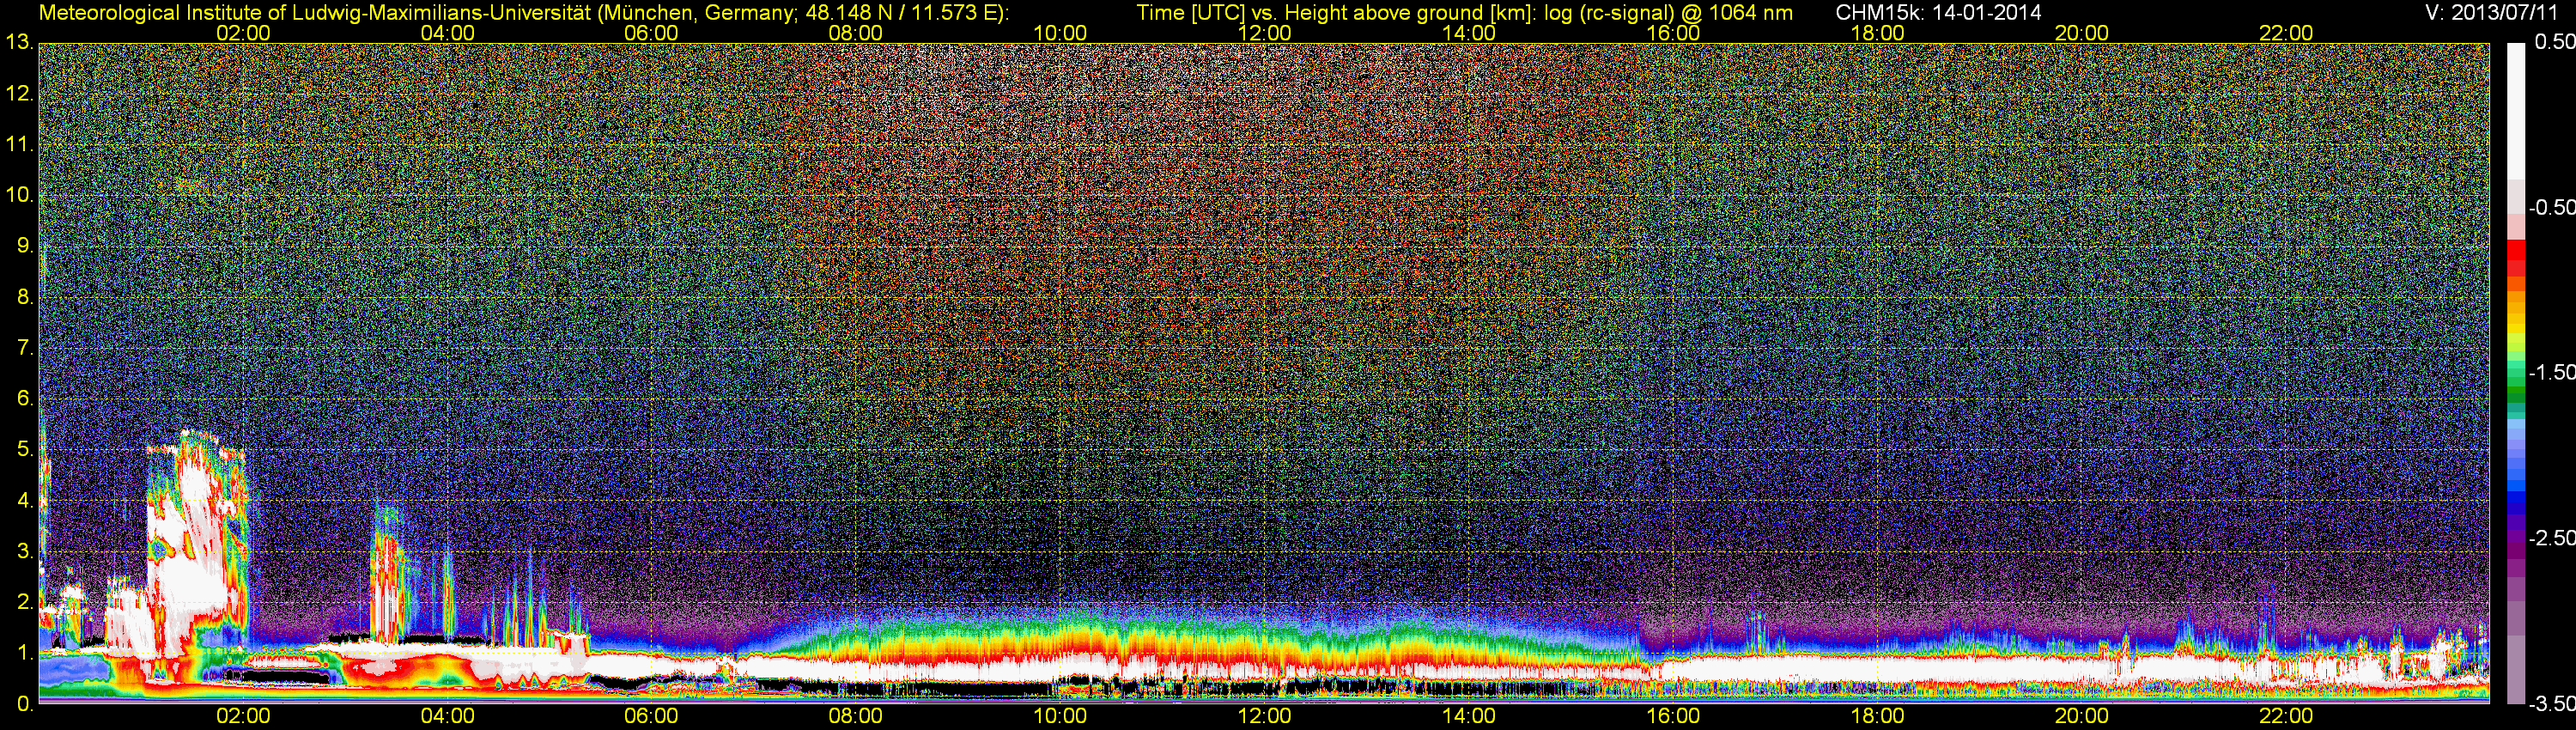Click the 12. km height axis label
This screenshot has height=730, width=2576.
point(19,93)
